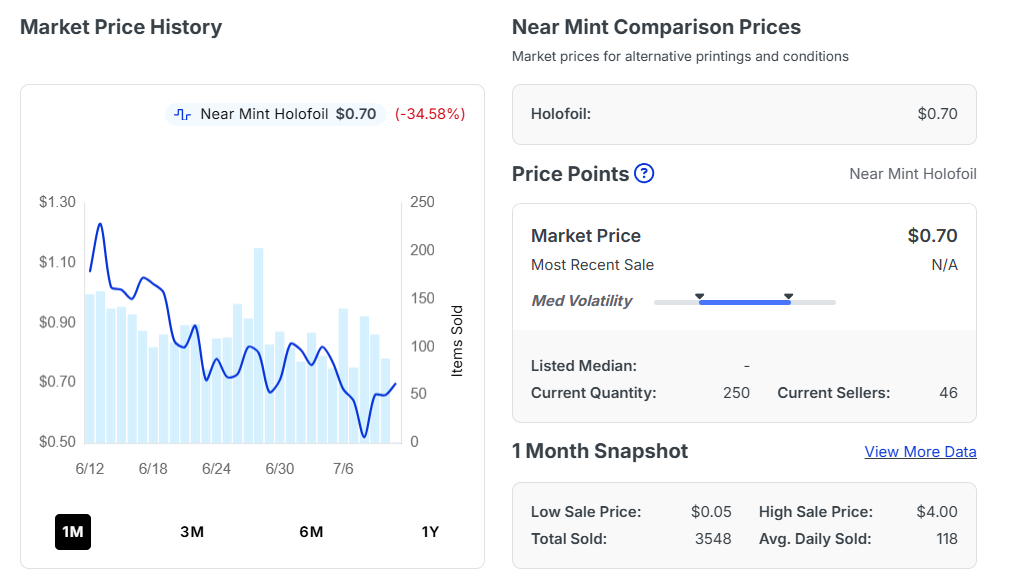Switch chart to 6M range
The width and height of the screenshot is (1021, 587).
pyautogui.click(x=311, y=532)
